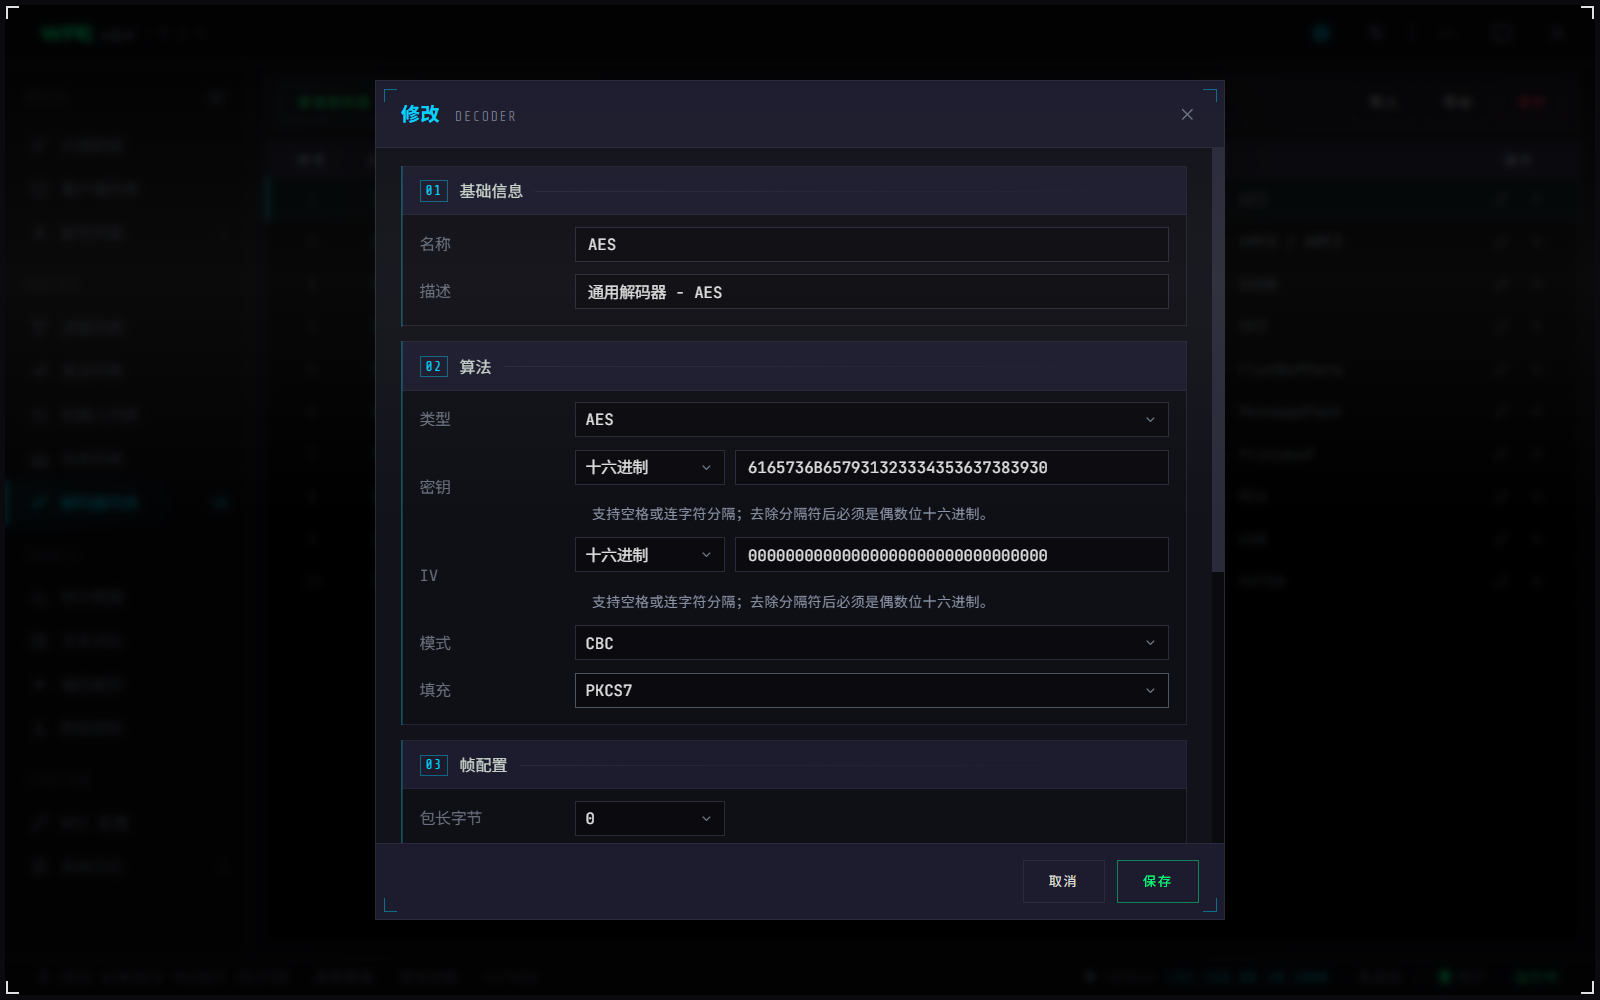The image size is (1600, 1000).
Task: Click the 名称 input field containing AES
Action: [x=871, y=244]
